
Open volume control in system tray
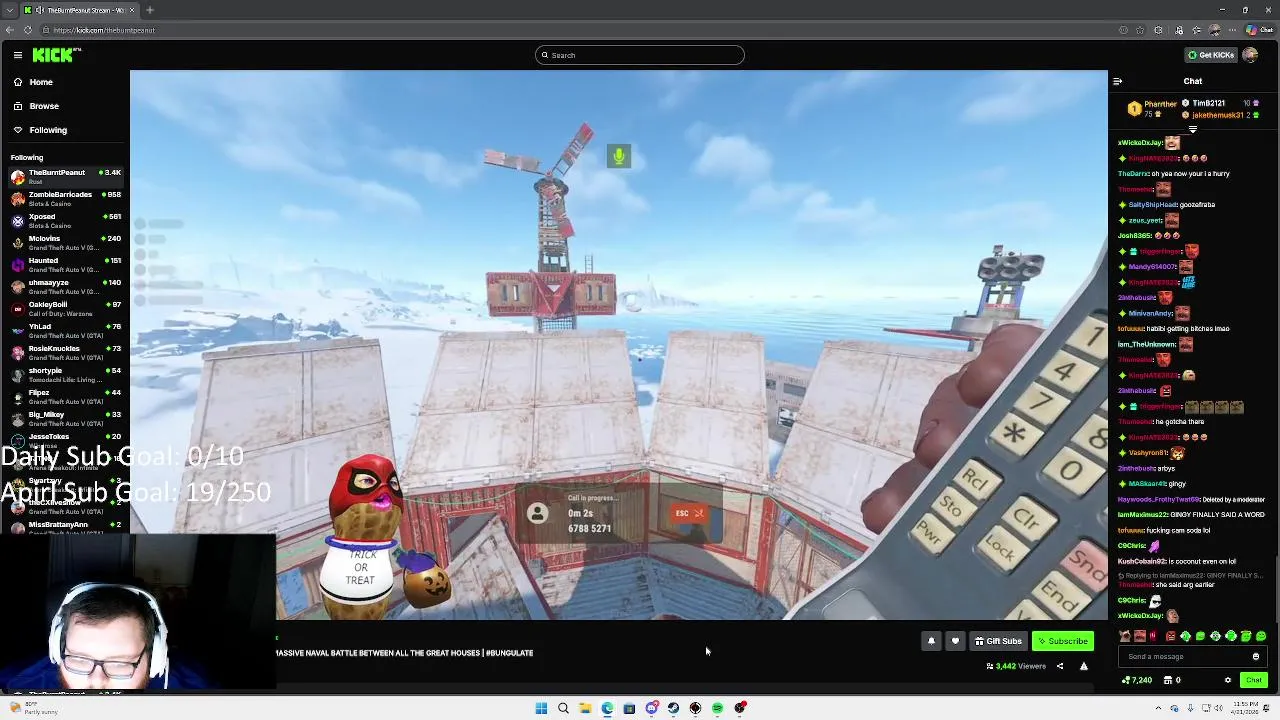point(1219,708)
